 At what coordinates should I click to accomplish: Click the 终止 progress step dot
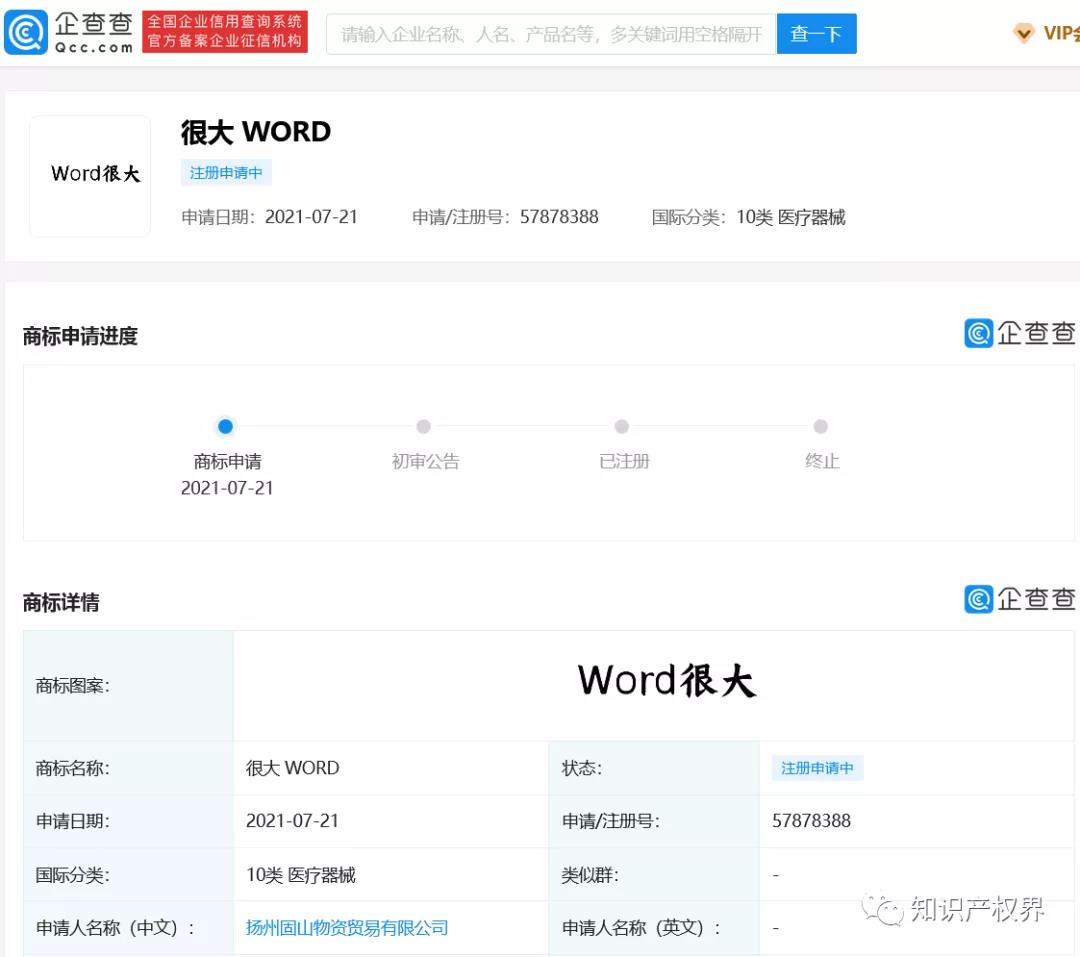click(820, 426)
